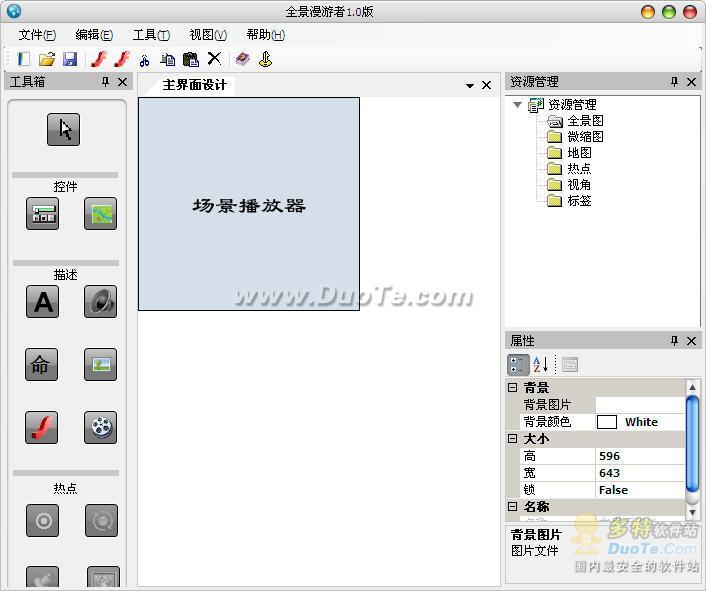Open the 帮助(H) menu
This screenshot has height=591, width=706.
(x=266, y=35)
